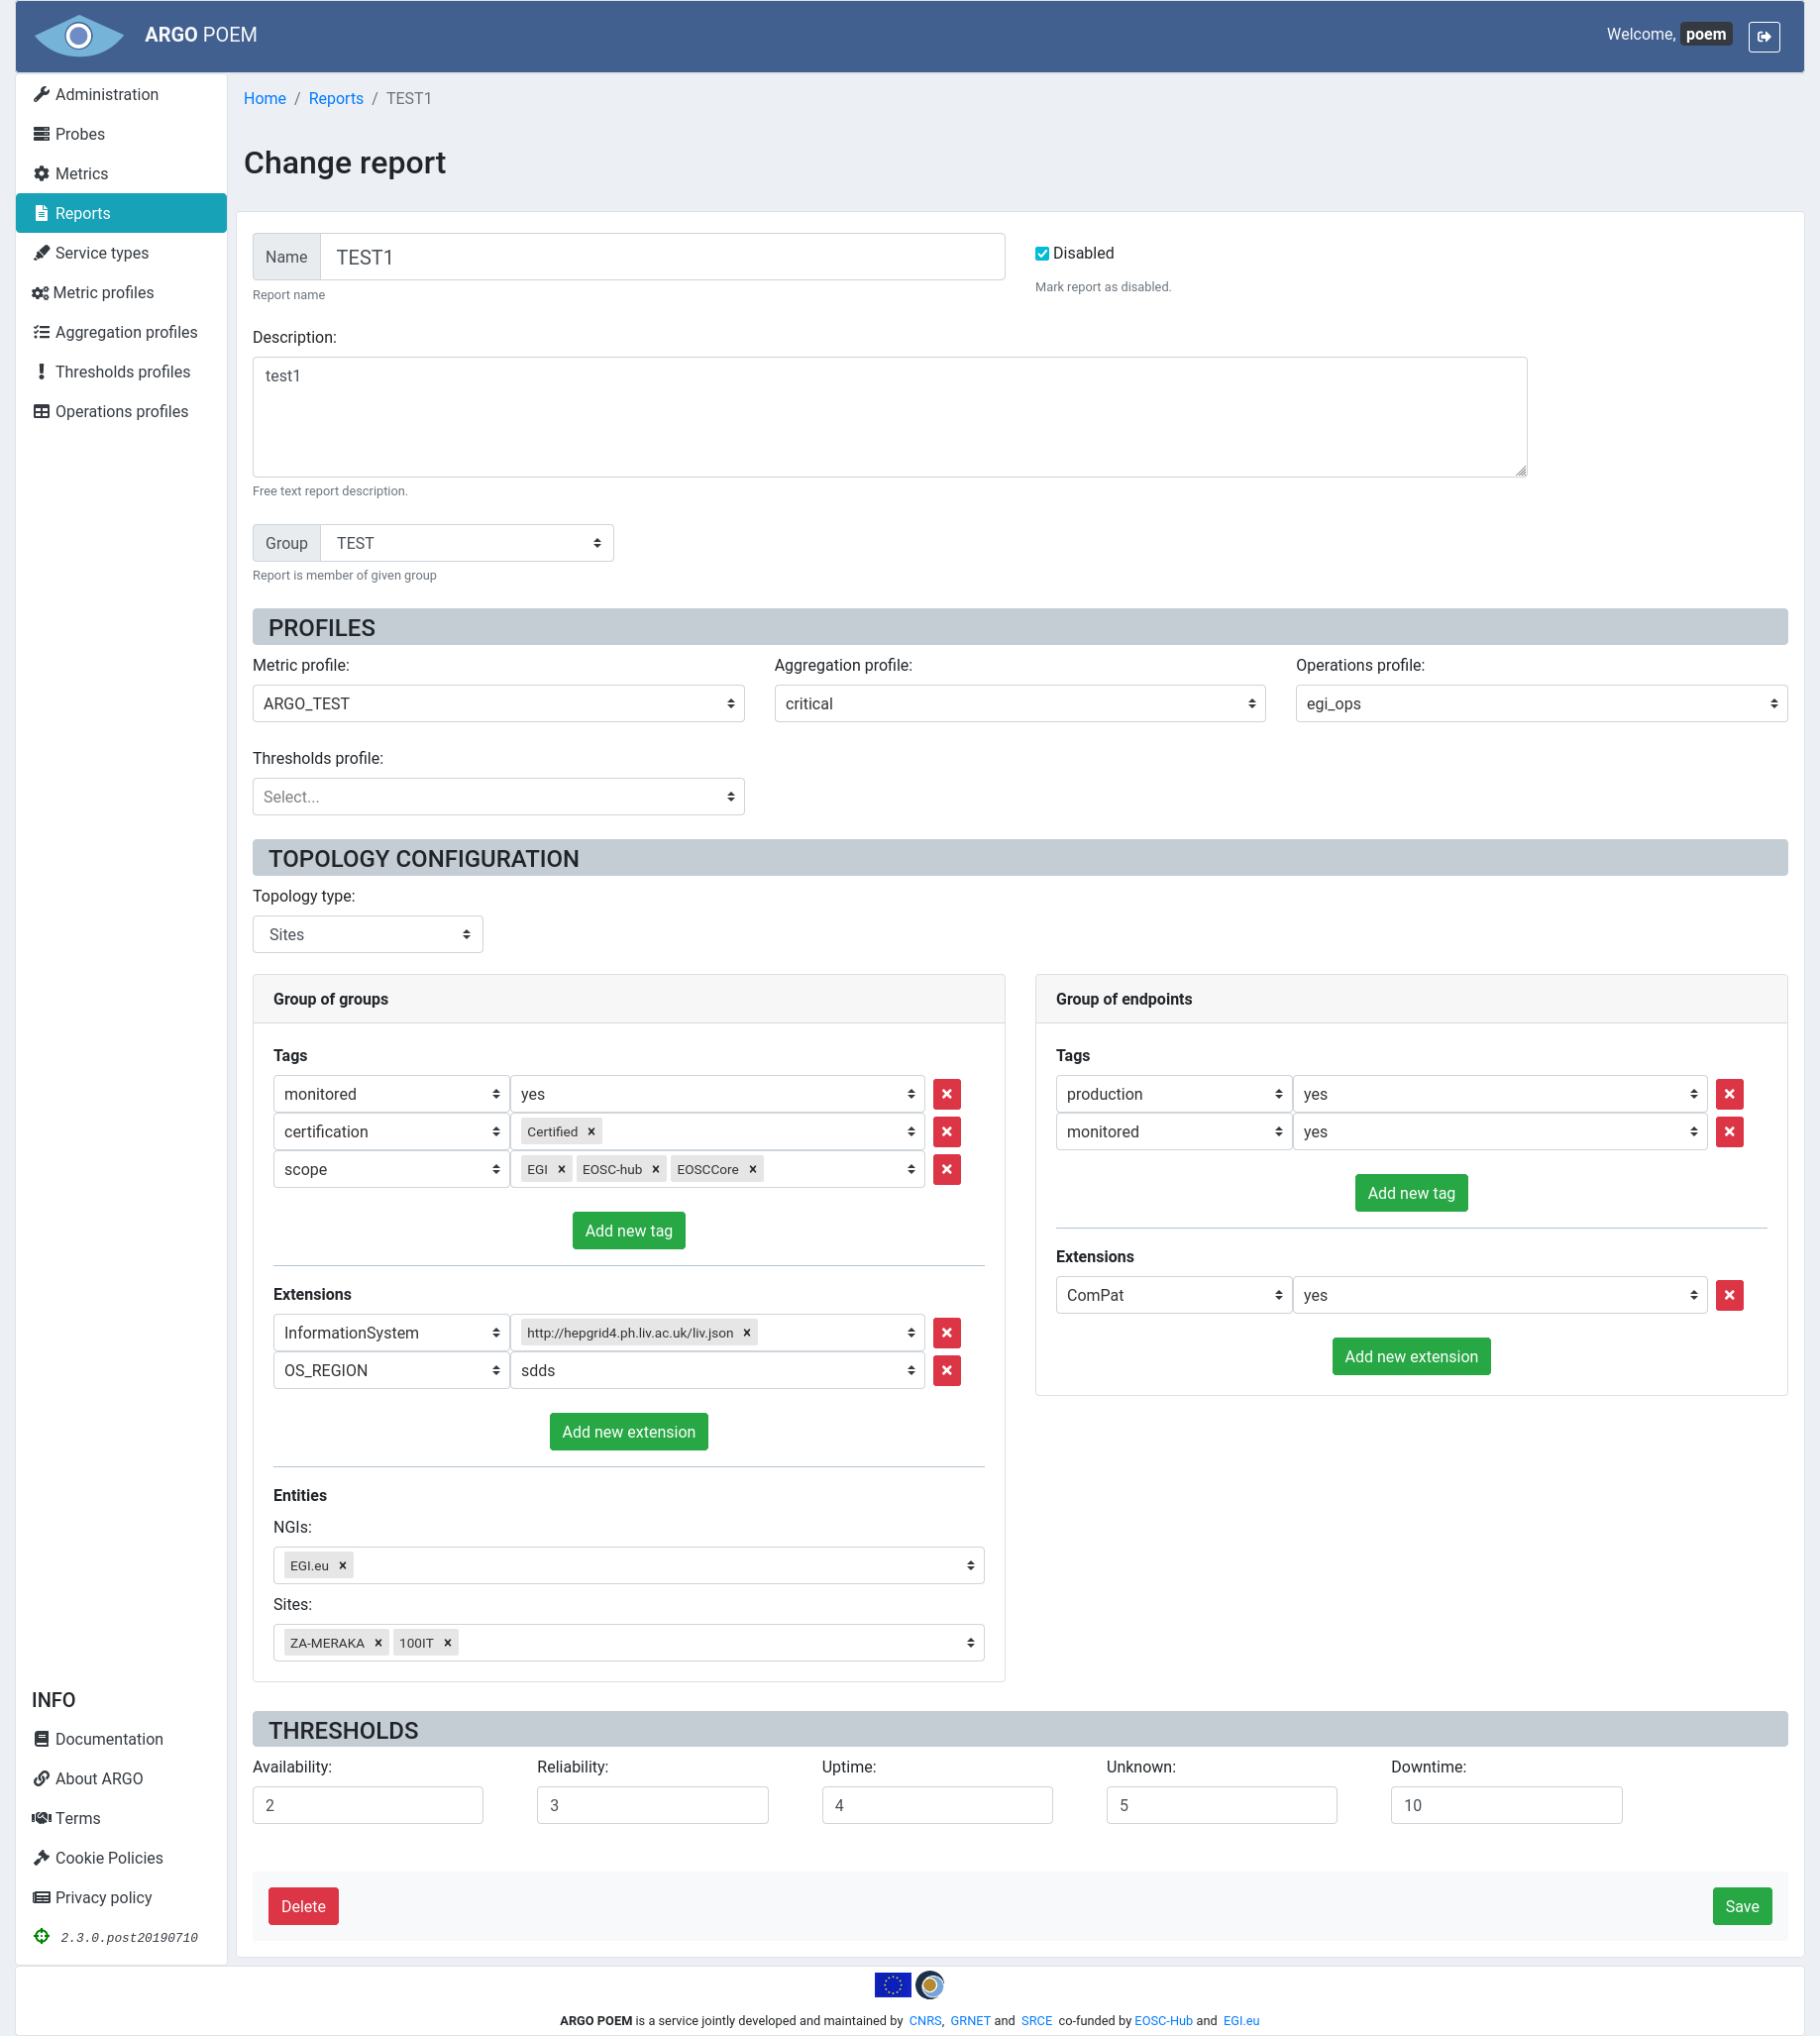Go to Reports breadcrumb link
Viewport: 1820px width, 2036px height.
tap(336, 98)
